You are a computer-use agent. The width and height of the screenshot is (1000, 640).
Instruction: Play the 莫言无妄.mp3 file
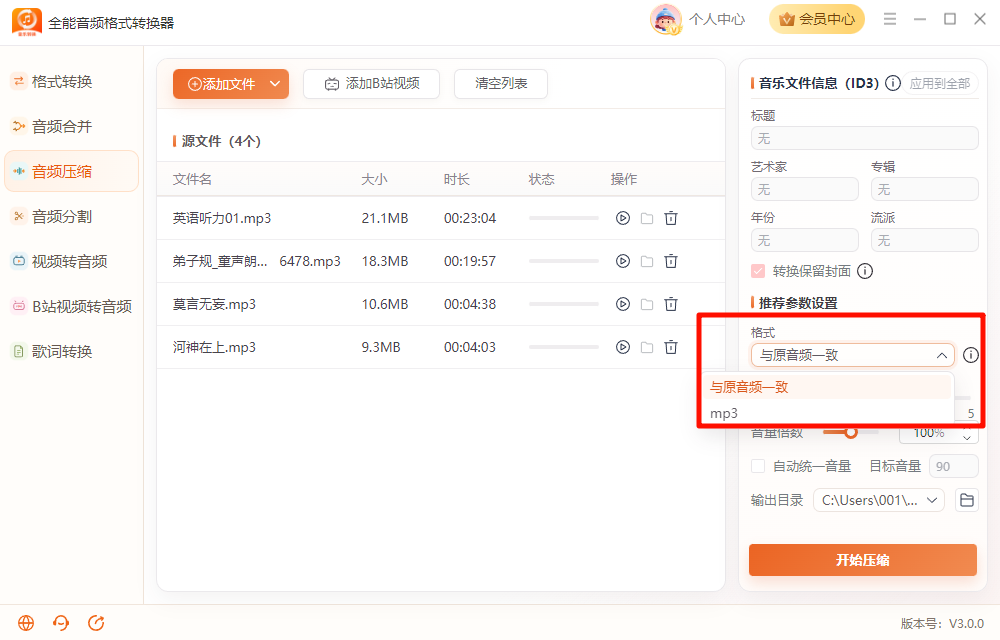point(622,304)
